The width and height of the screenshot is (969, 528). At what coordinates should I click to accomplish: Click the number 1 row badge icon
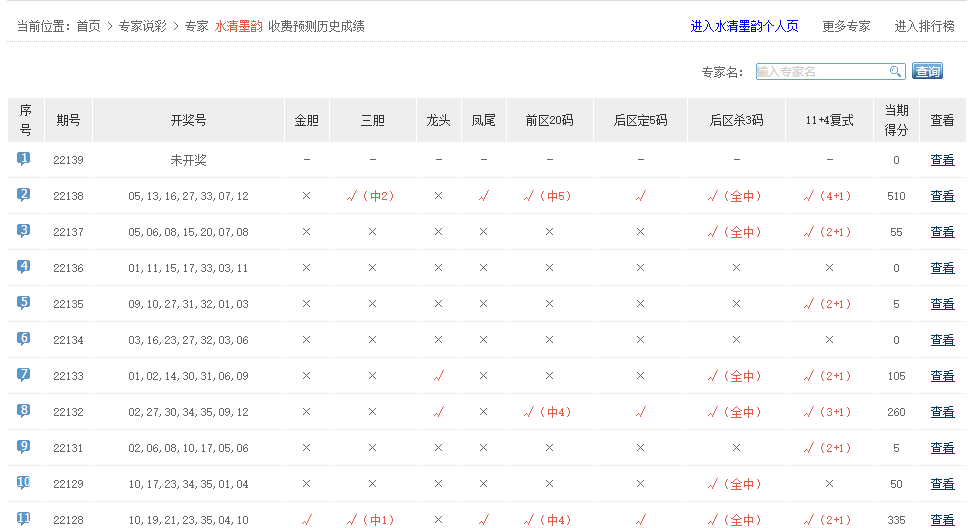tap(24, 159)
